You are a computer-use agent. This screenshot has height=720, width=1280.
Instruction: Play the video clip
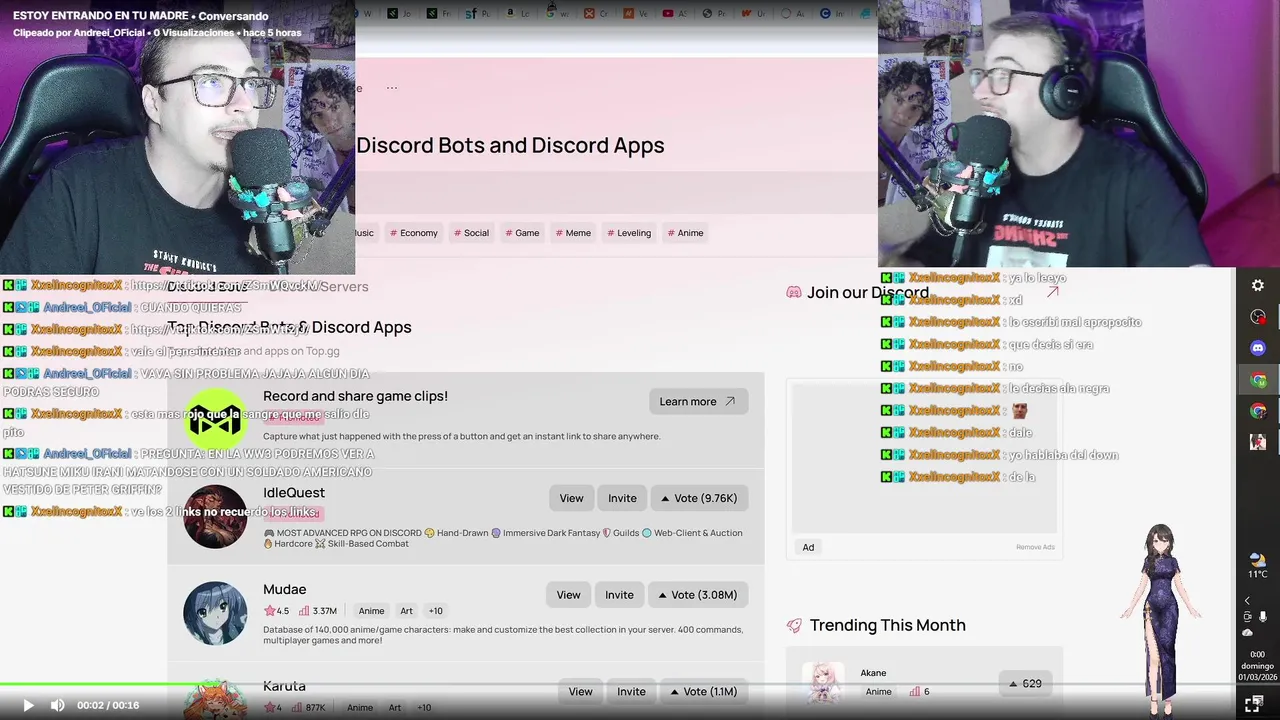28,705
